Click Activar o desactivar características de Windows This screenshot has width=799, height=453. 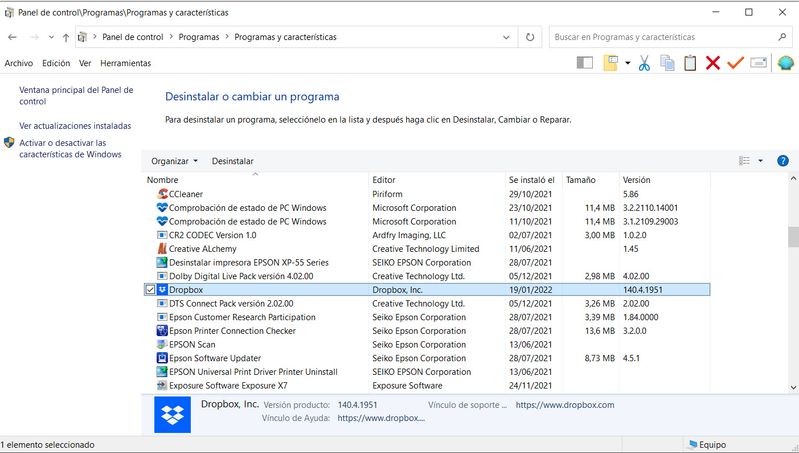point(70,148)
